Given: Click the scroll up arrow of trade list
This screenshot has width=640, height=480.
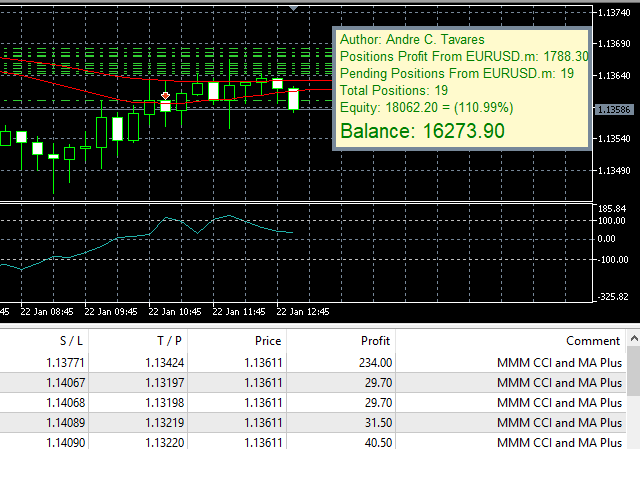Looking at the screenshot, I should [x=634, y=338].
